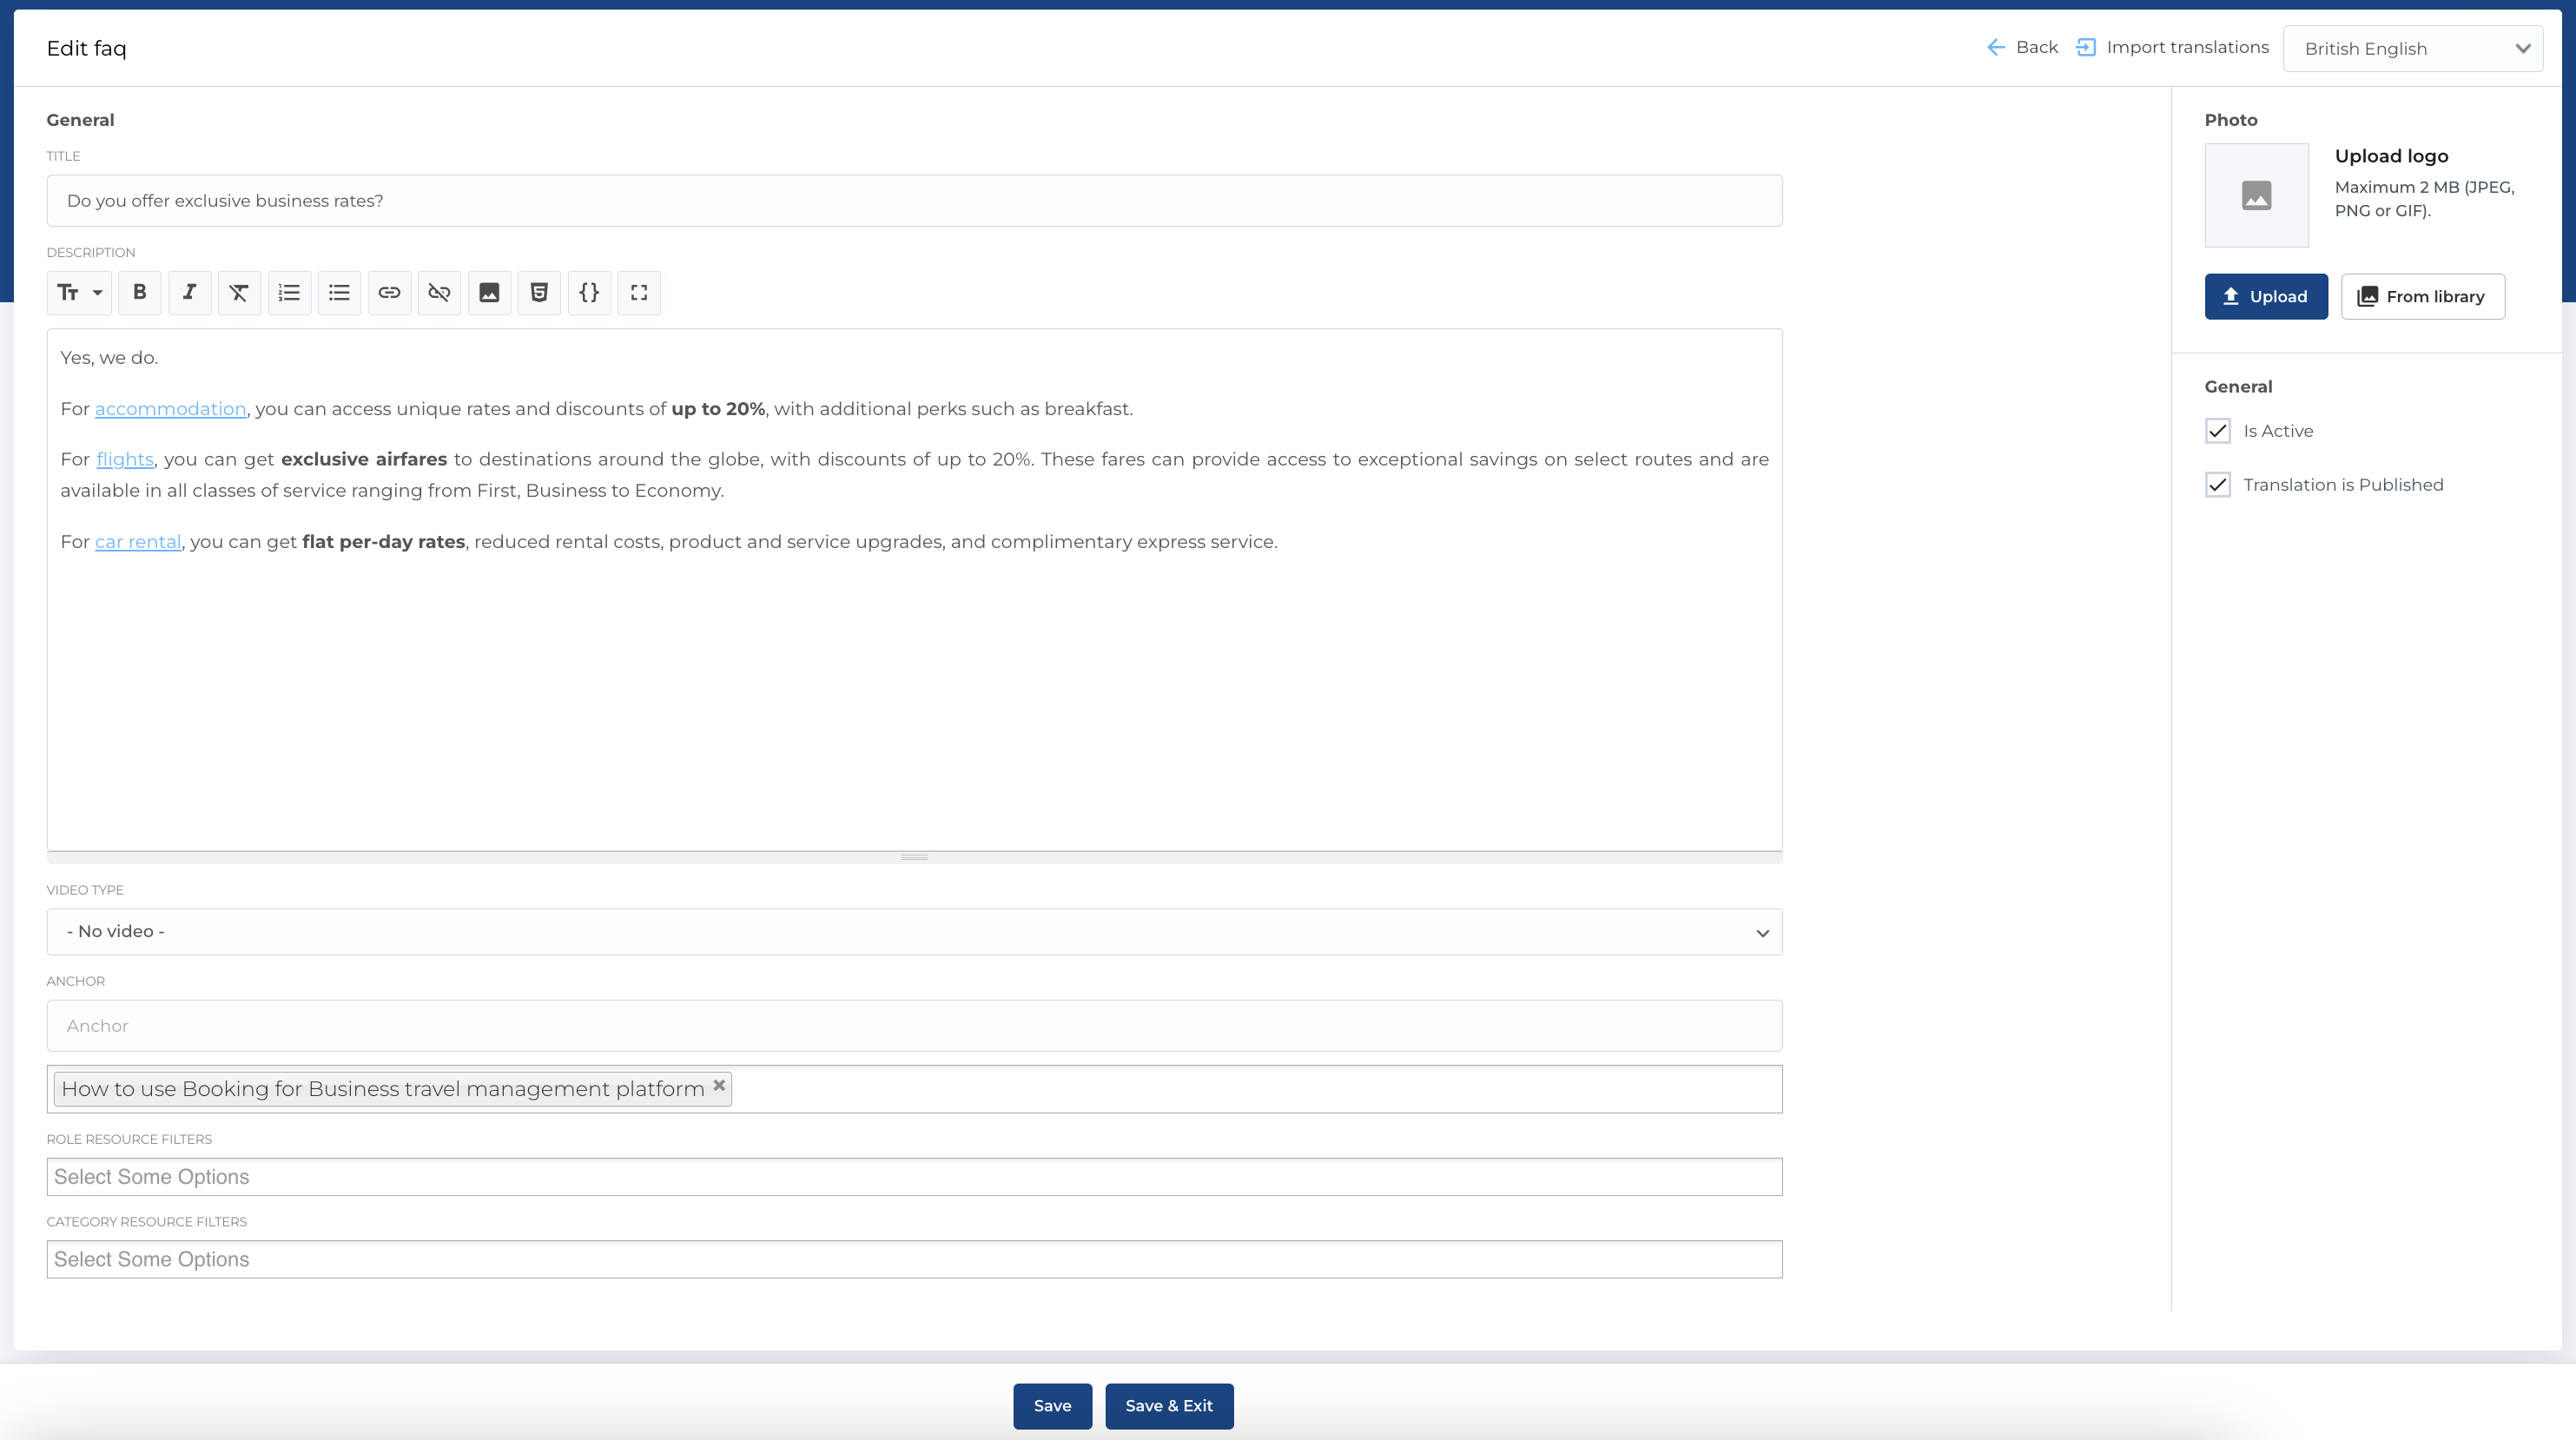Screen dimensions: 2576x1440
Task: Remove a link with the unlink icon
Action: coord(440,293)
